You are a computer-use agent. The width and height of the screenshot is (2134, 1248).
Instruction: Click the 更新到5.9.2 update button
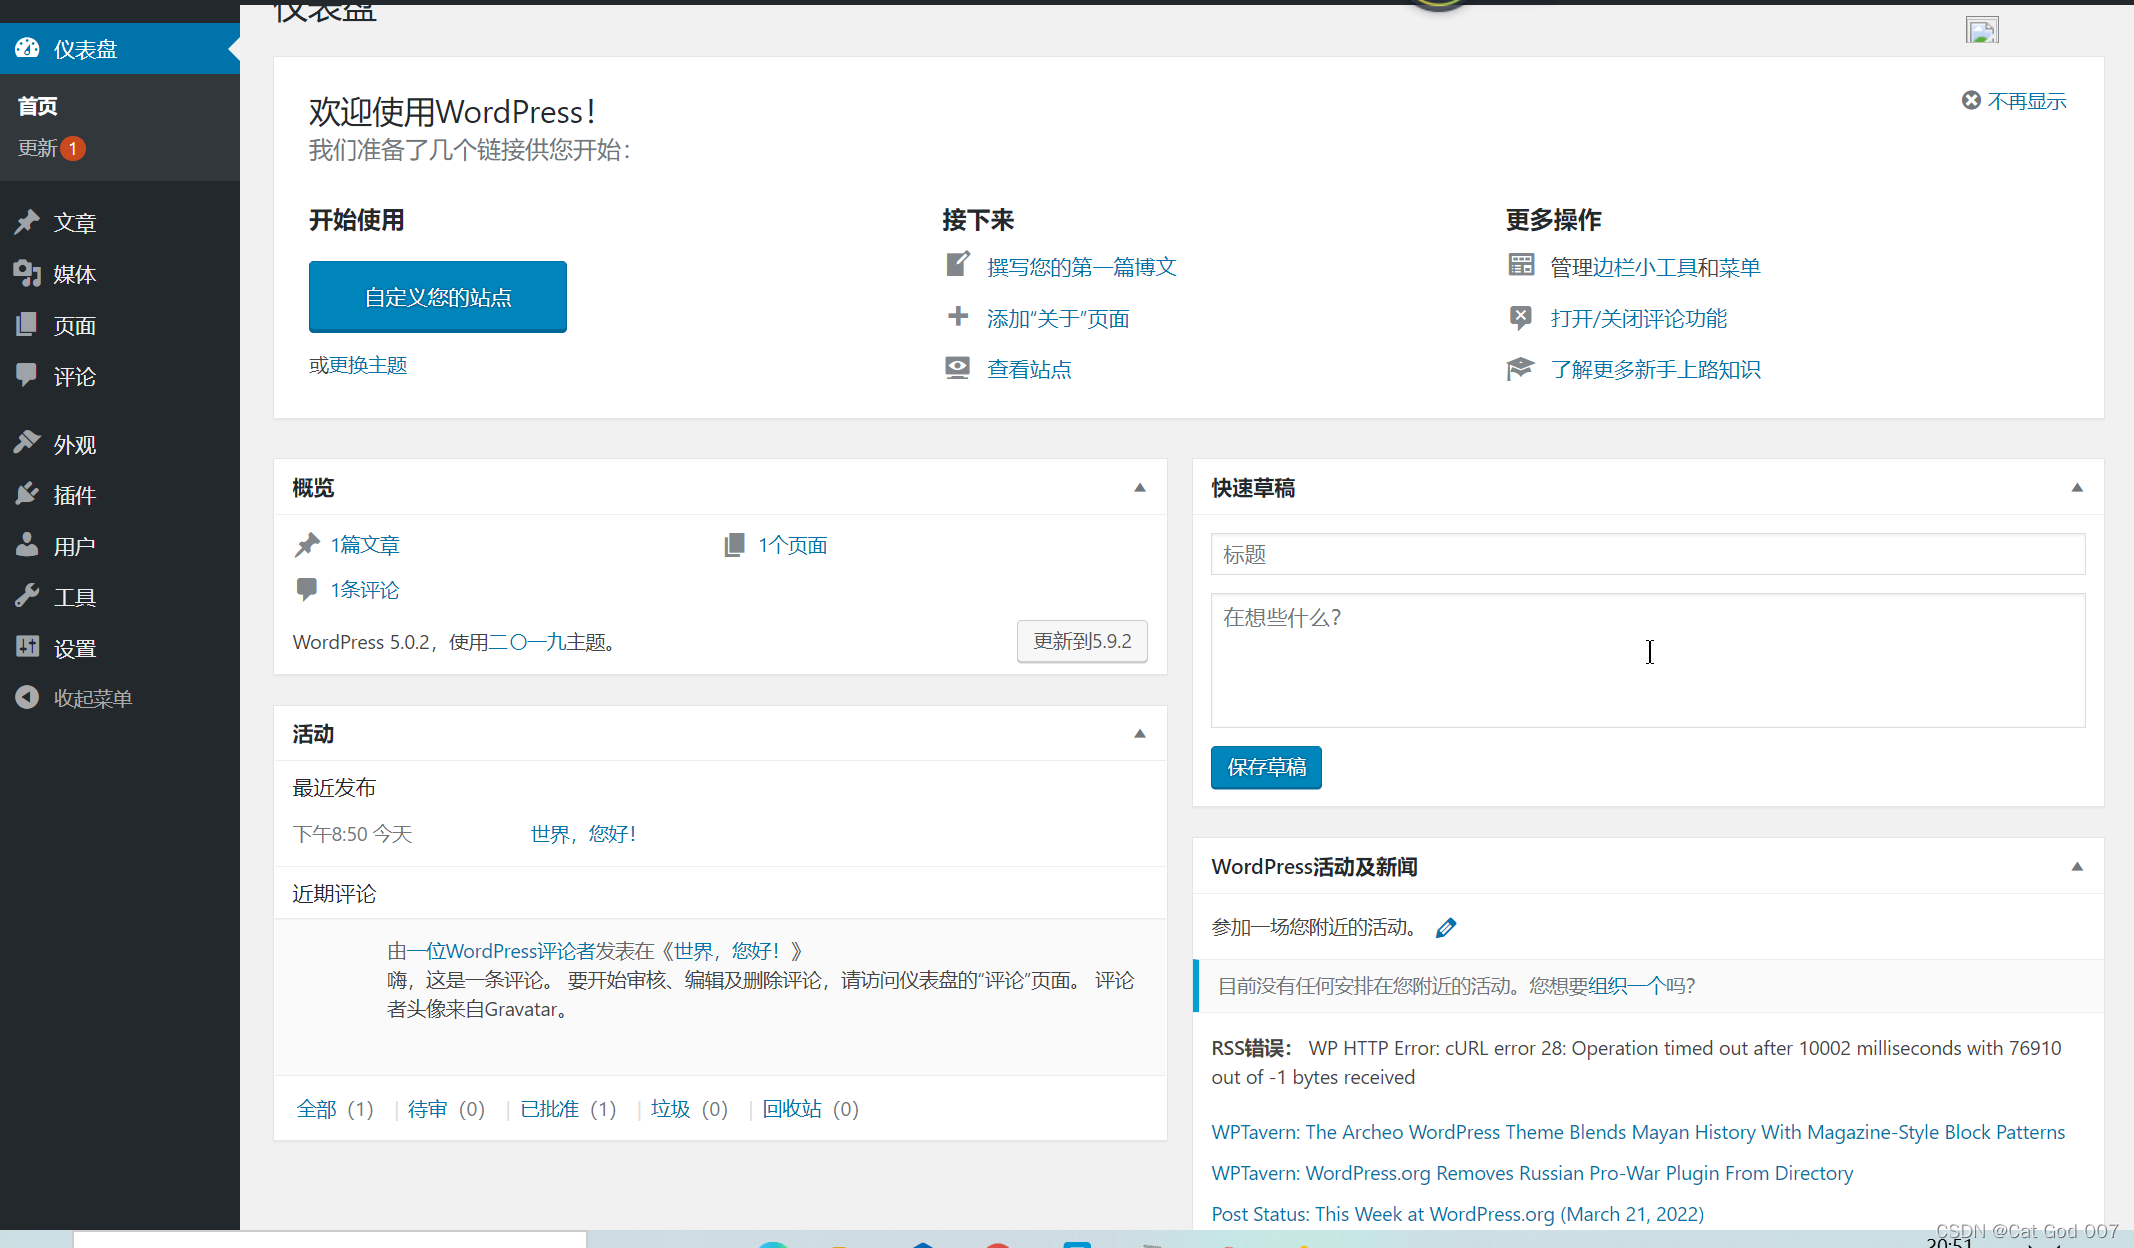coord(1082,641)
